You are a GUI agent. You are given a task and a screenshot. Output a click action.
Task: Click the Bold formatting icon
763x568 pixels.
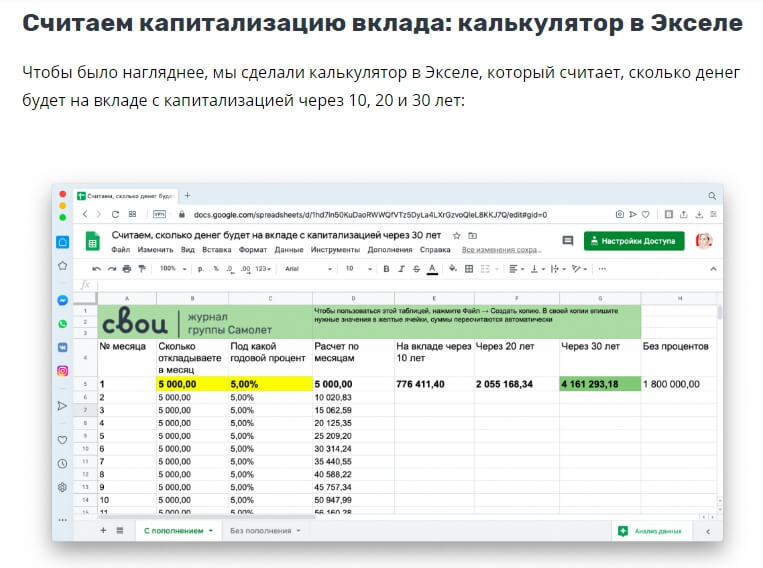point(386,268)
